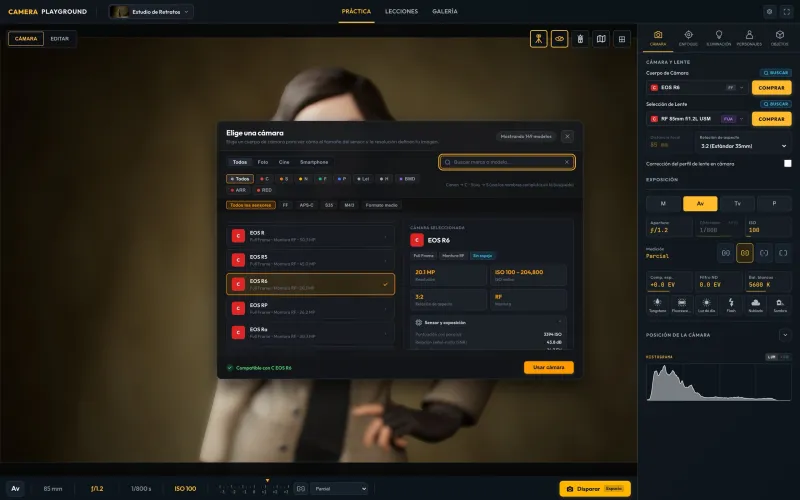Click the Bal. blancos 5600 K slider

point(768,282)
